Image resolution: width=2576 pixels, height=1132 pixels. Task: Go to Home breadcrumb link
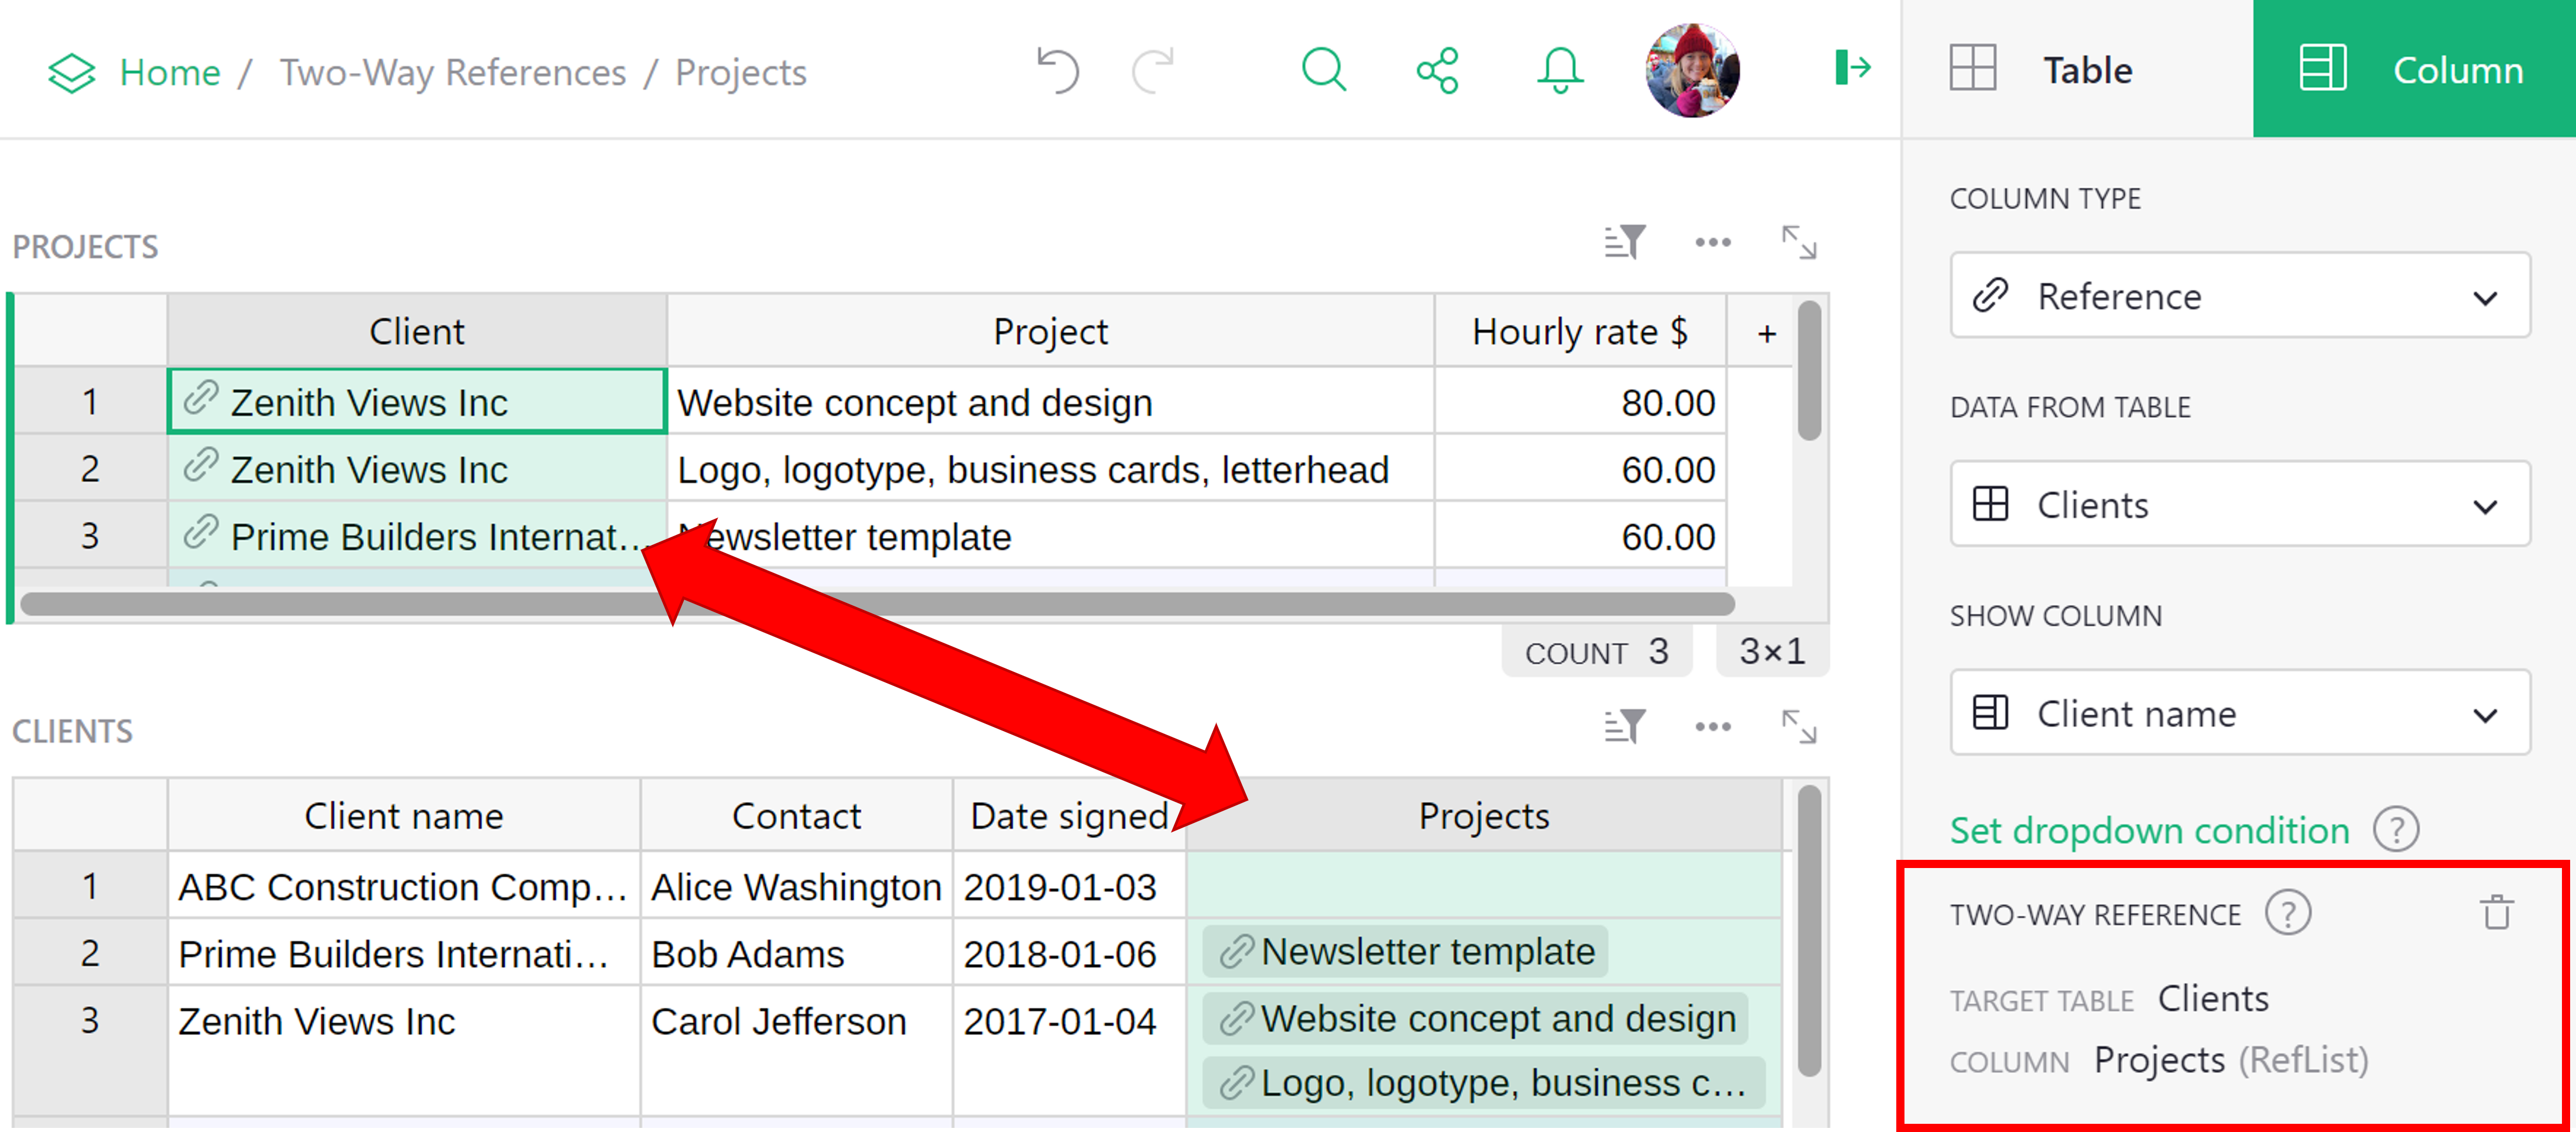[169, 72]
